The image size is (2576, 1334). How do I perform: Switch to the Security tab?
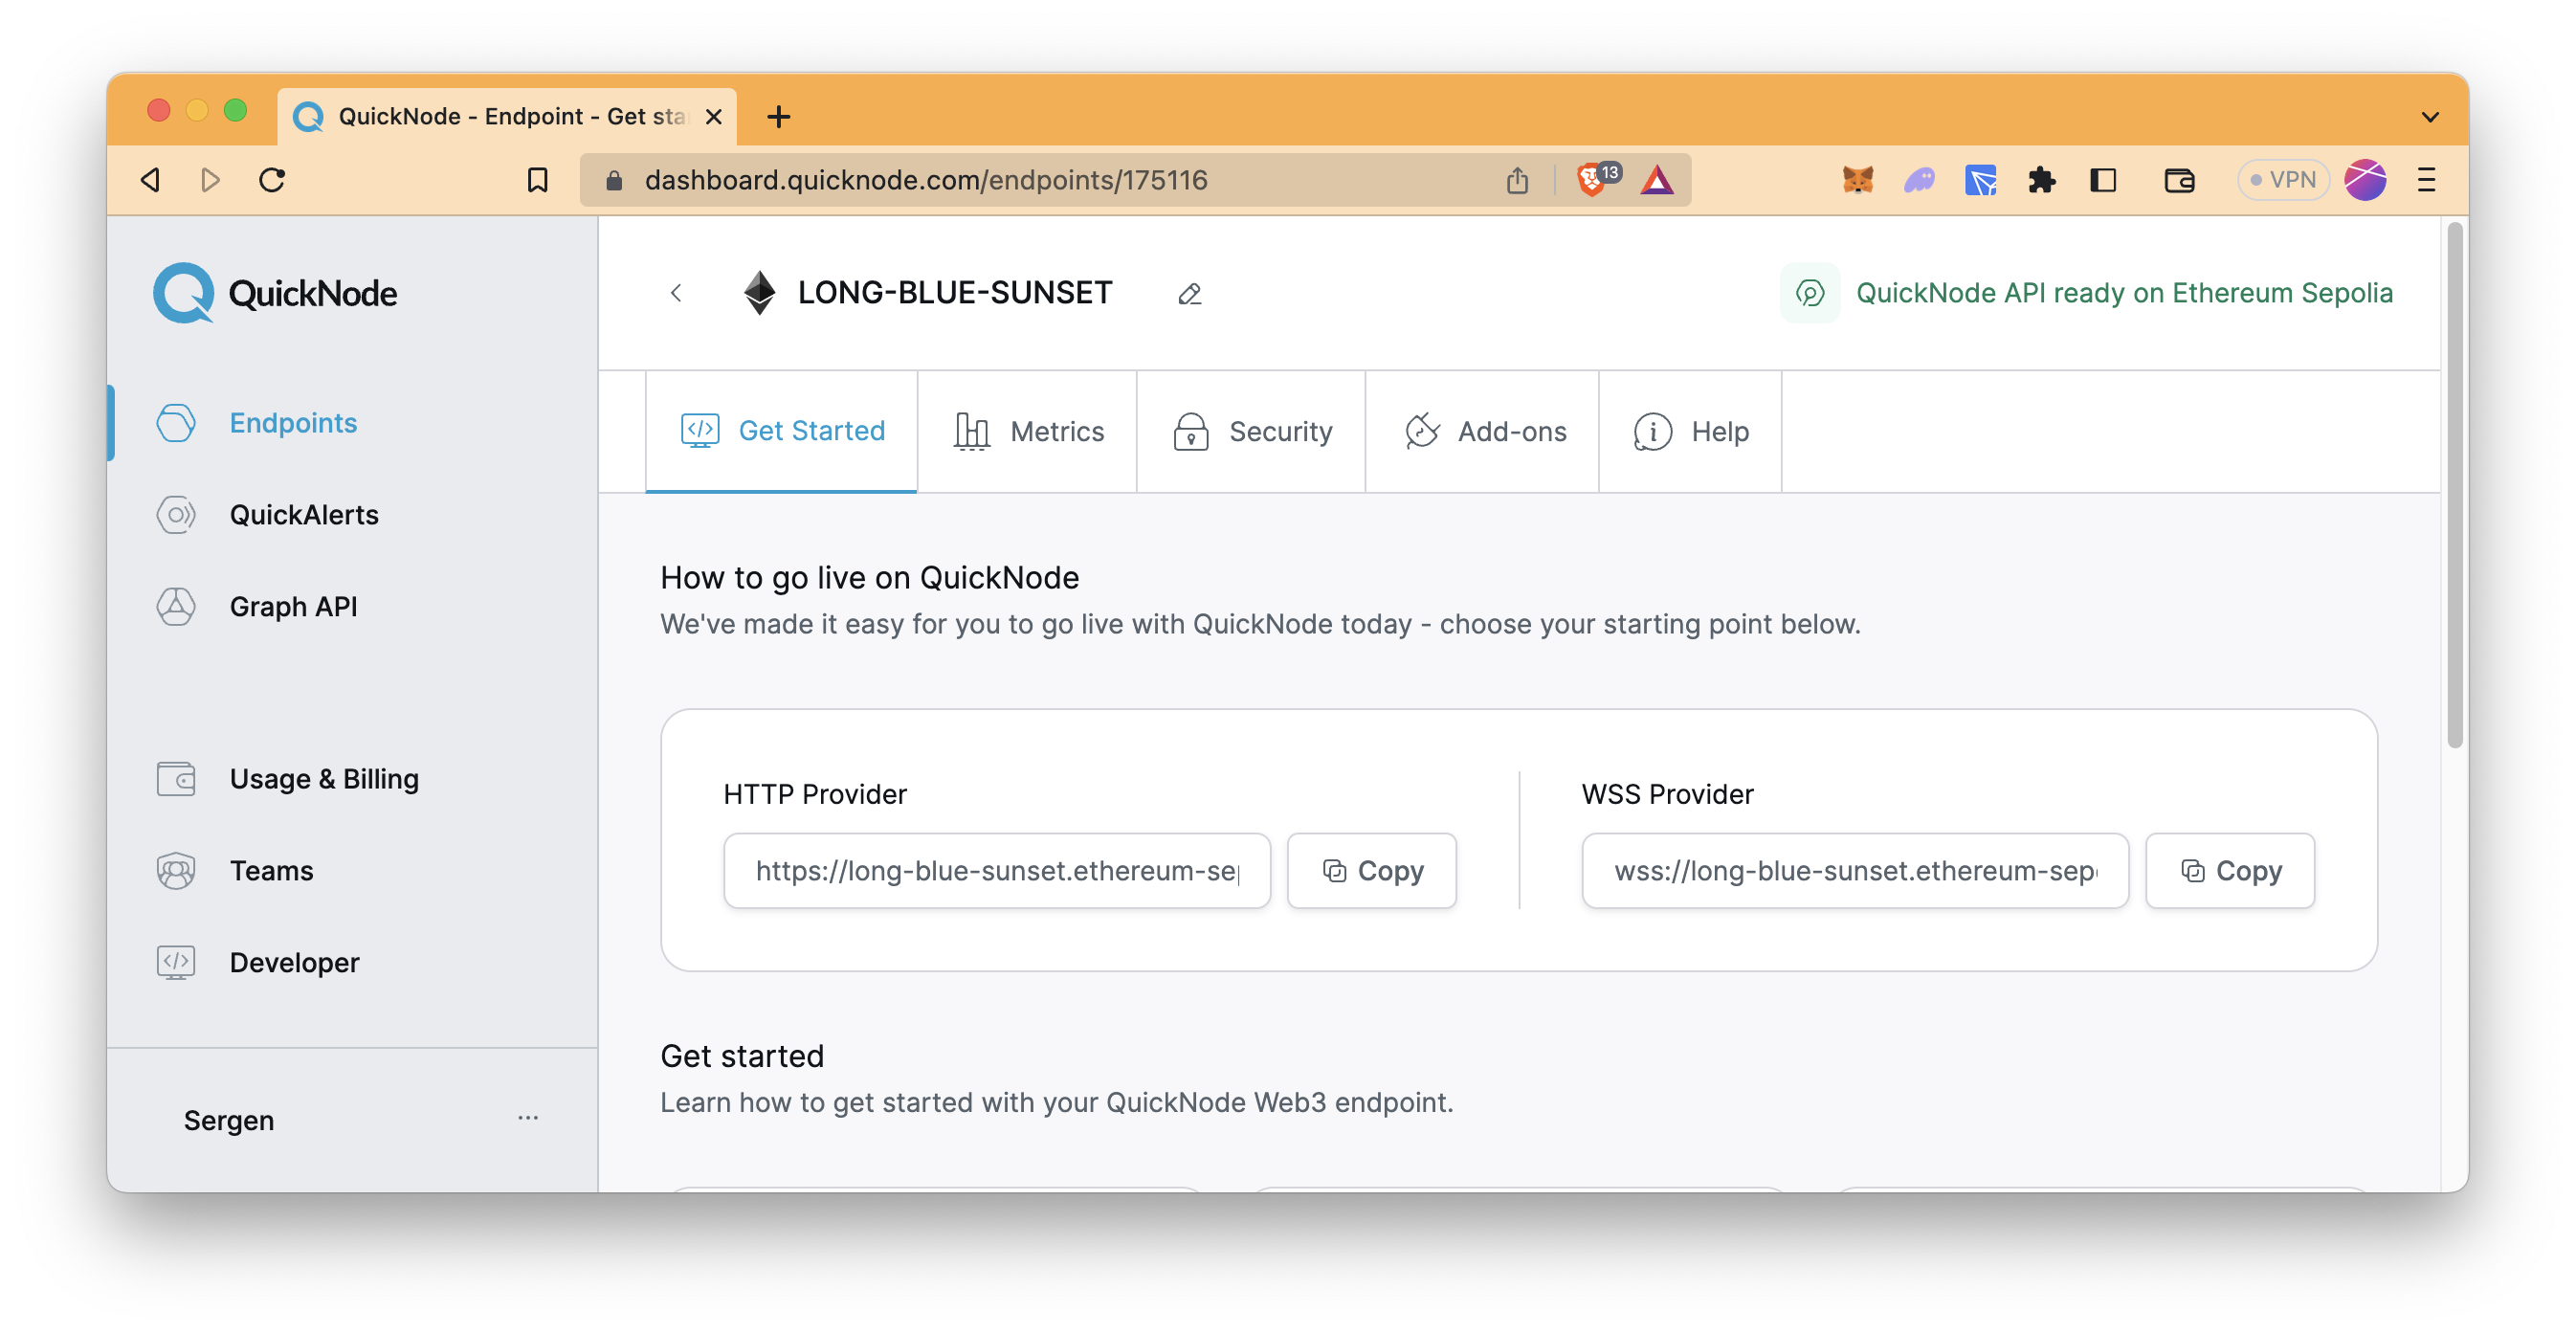(1252, 431)
